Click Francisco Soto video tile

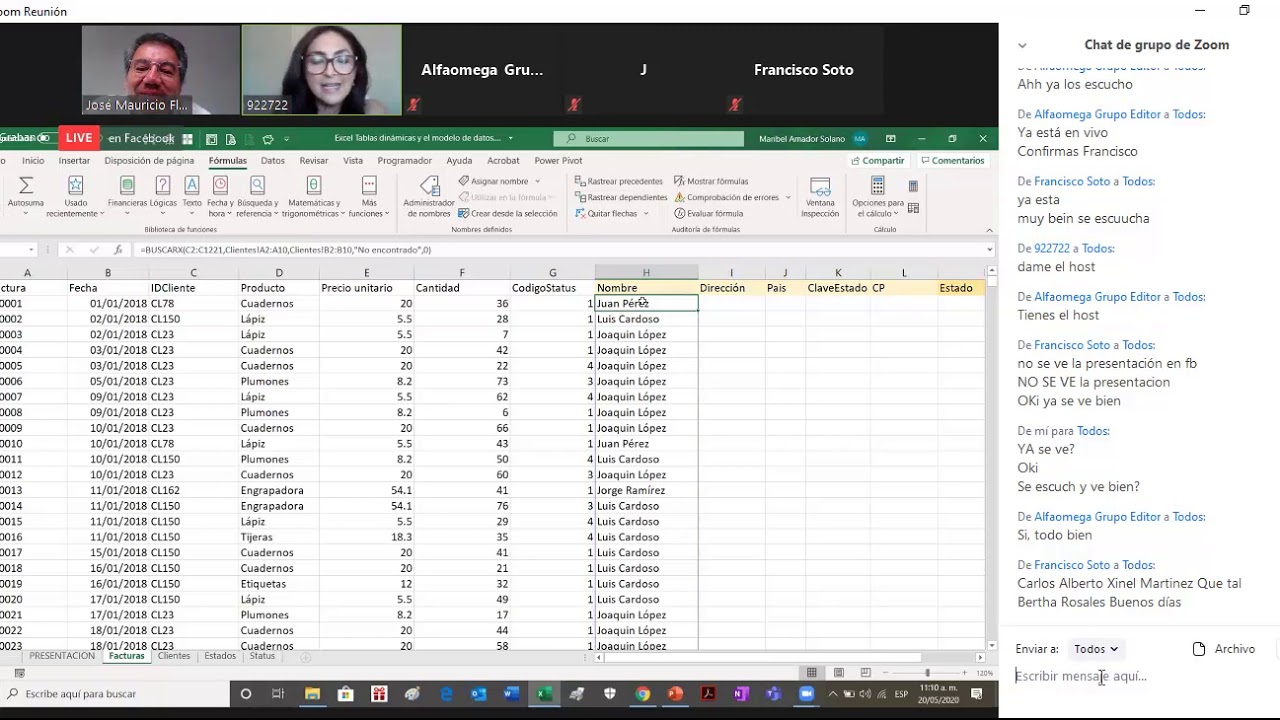(x=803, y=70)
